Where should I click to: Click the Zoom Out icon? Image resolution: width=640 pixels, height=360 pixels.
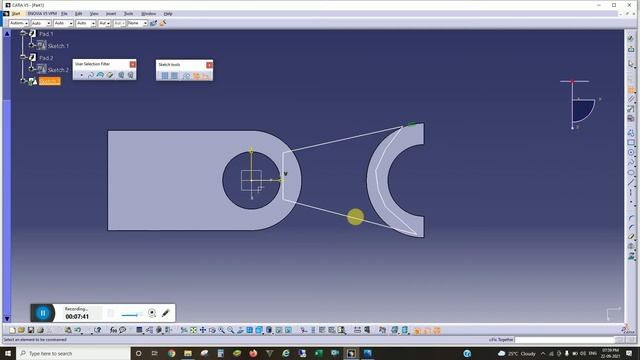tap(231, 330)
